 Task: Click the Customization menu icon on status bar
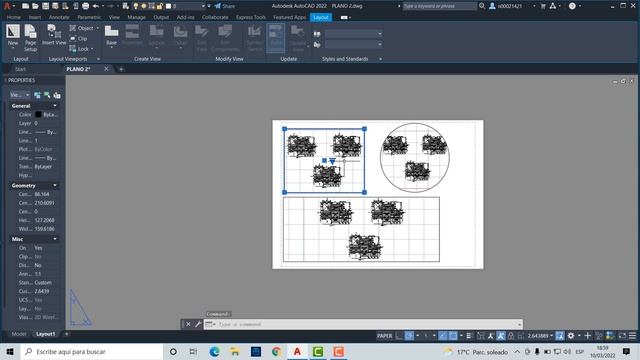click(x=632, y=336)
